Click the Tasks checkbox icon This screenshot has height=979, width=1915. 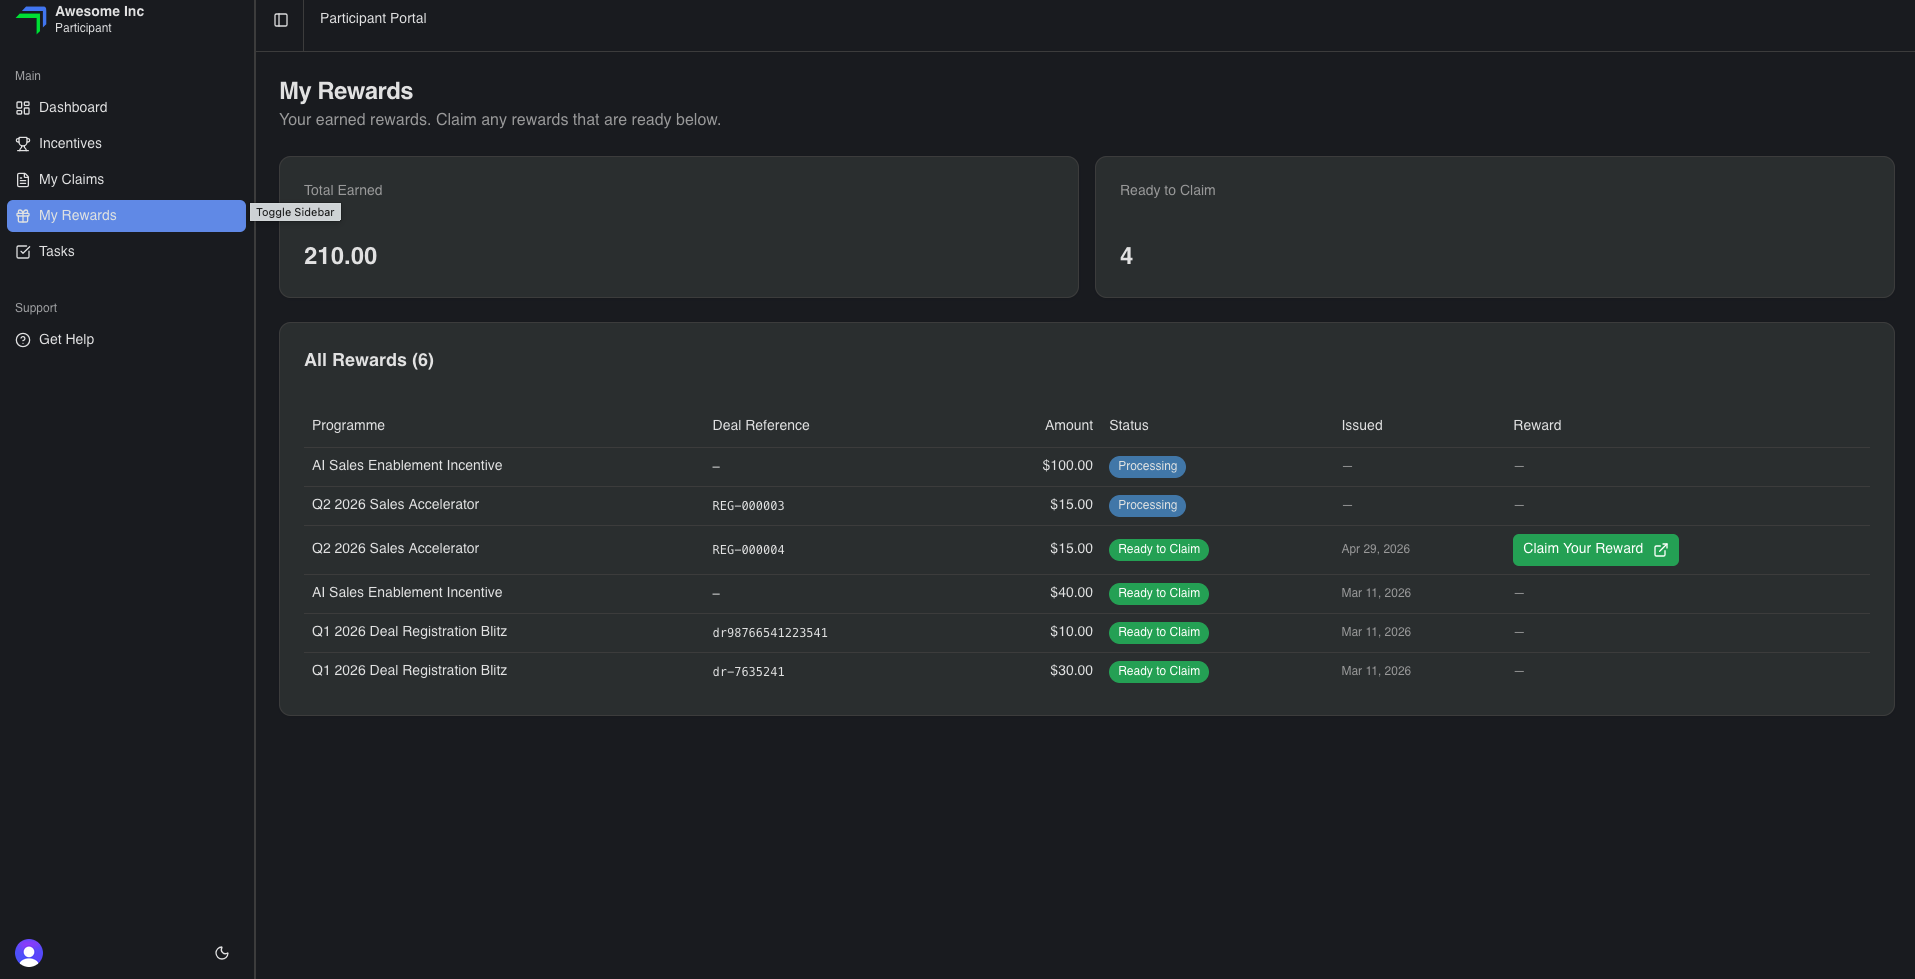[23, 252]
